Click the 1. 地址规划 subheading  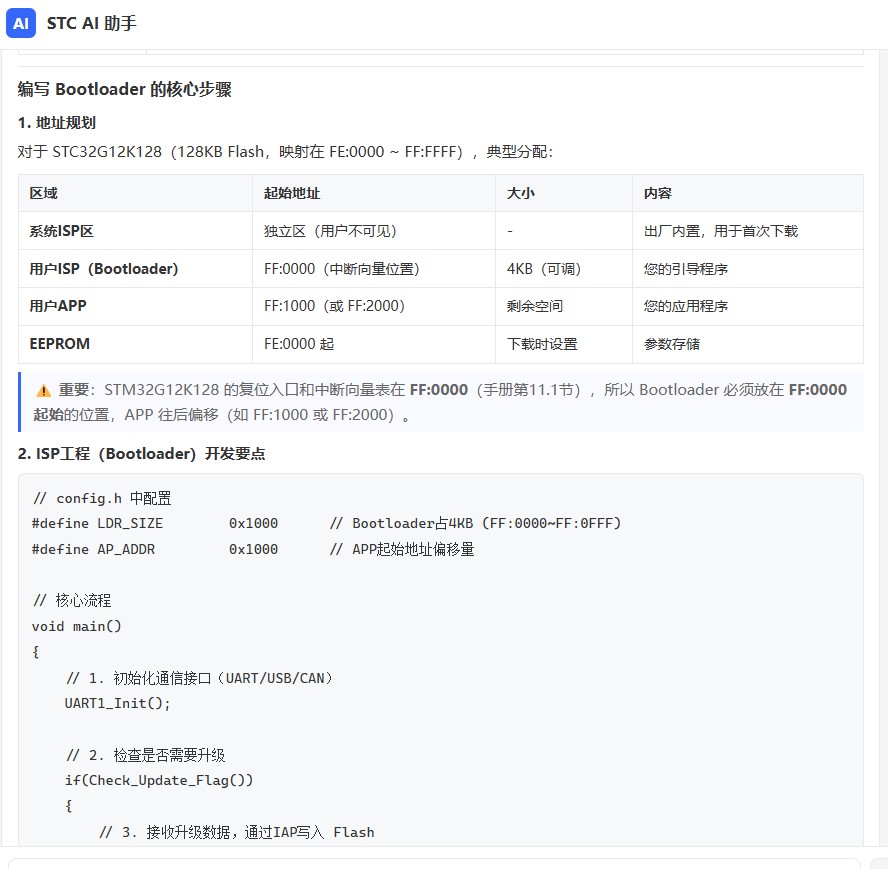click(x=57, y=123)
